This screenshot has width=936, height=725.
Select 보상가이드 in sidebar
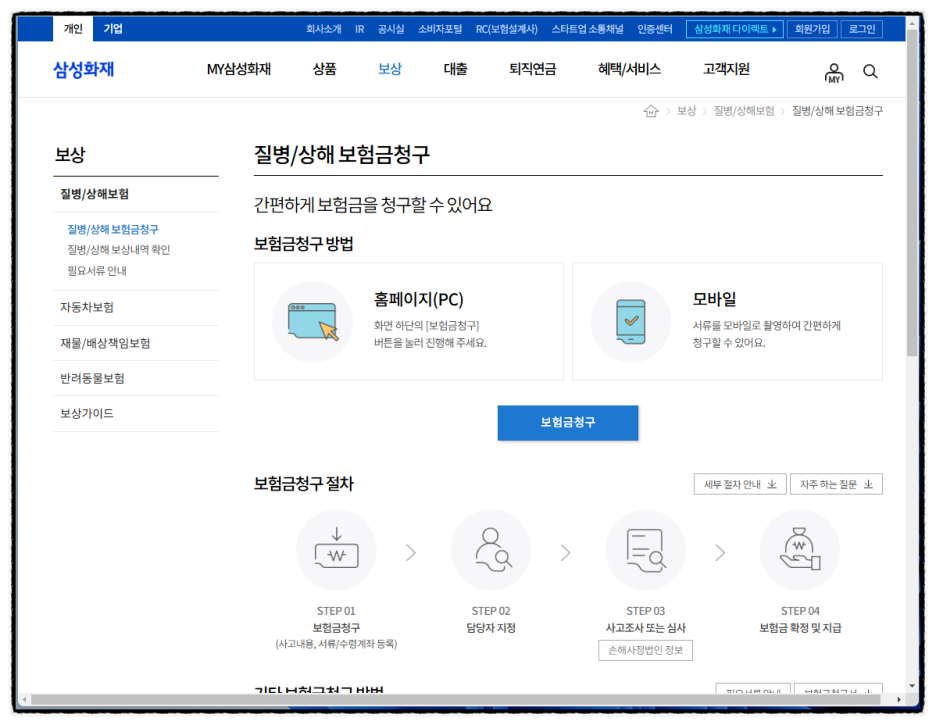87,414
